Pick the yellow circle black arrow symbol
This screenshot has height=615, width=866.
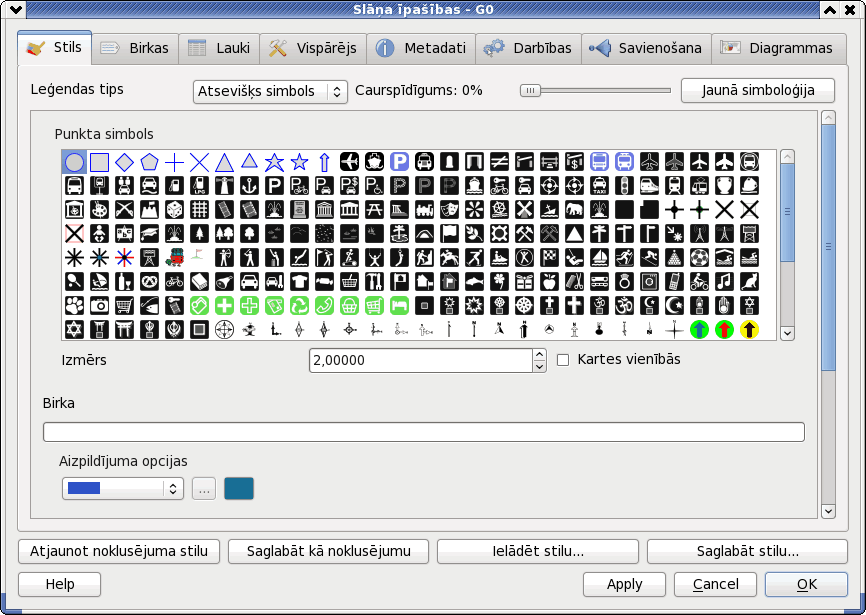click(749, 330)
